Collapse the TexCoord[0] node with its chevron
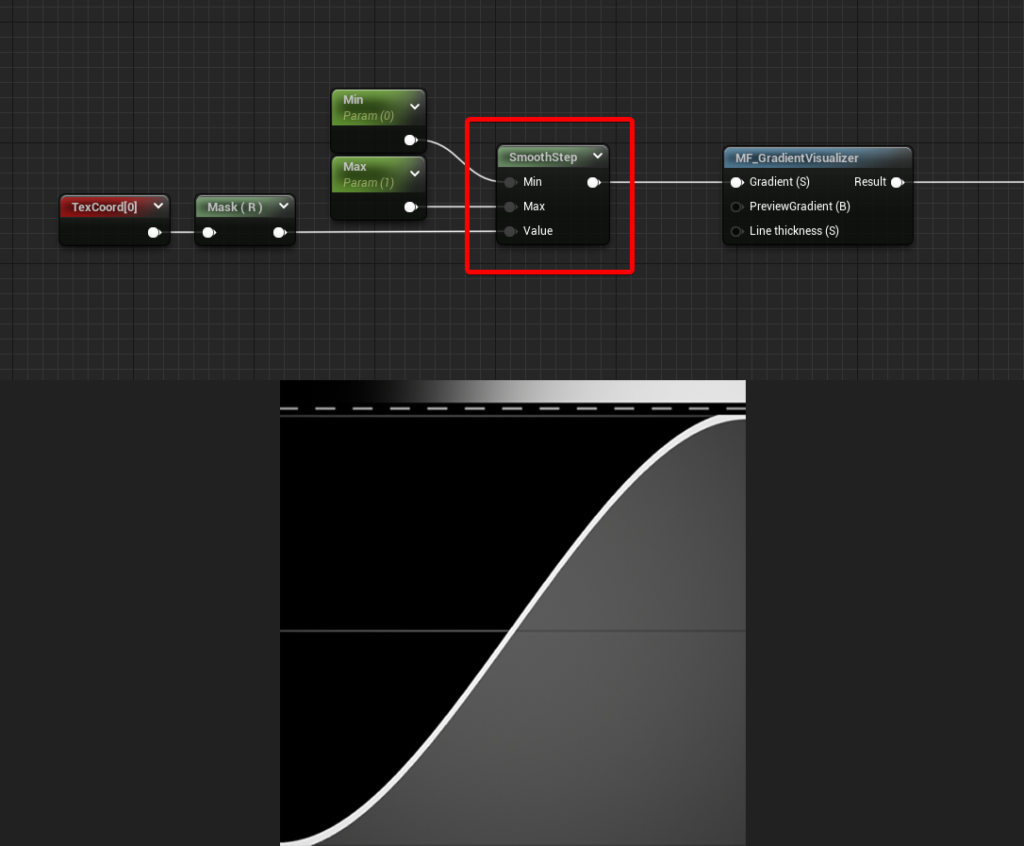Screen dimensions: 1024x846 click(158, 206)
